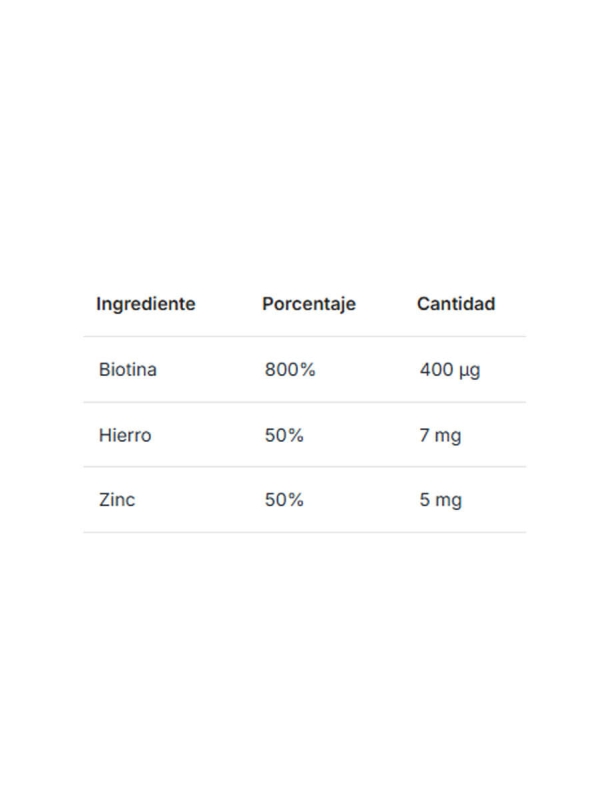
Task: Click the mg unit in Hierro's quantity
Action: (x=449, y=436)
